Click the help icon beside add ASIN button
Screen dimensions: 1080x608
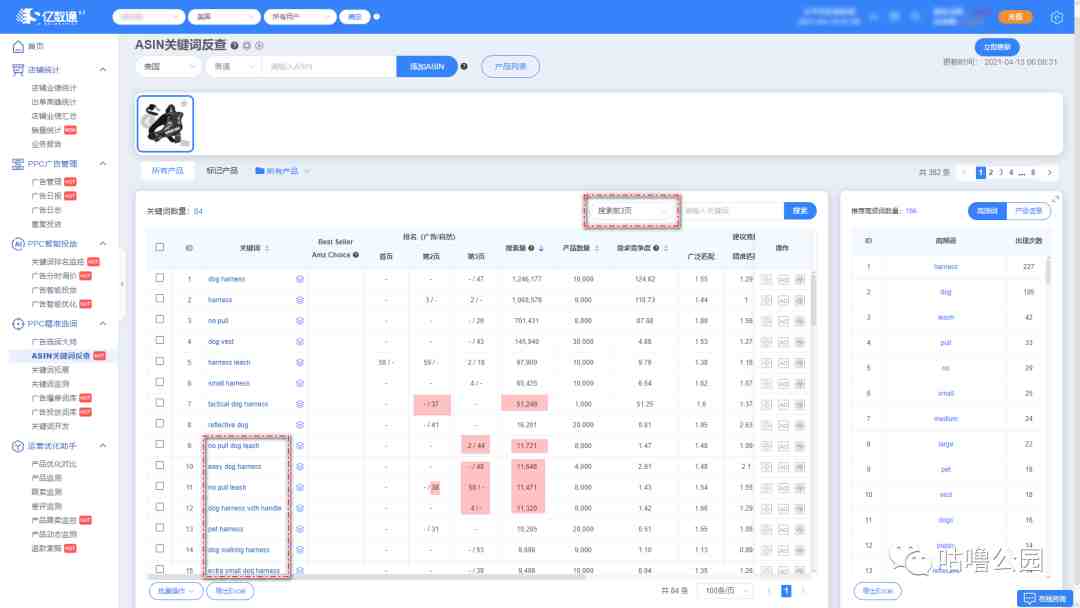(x=464, y=67)
